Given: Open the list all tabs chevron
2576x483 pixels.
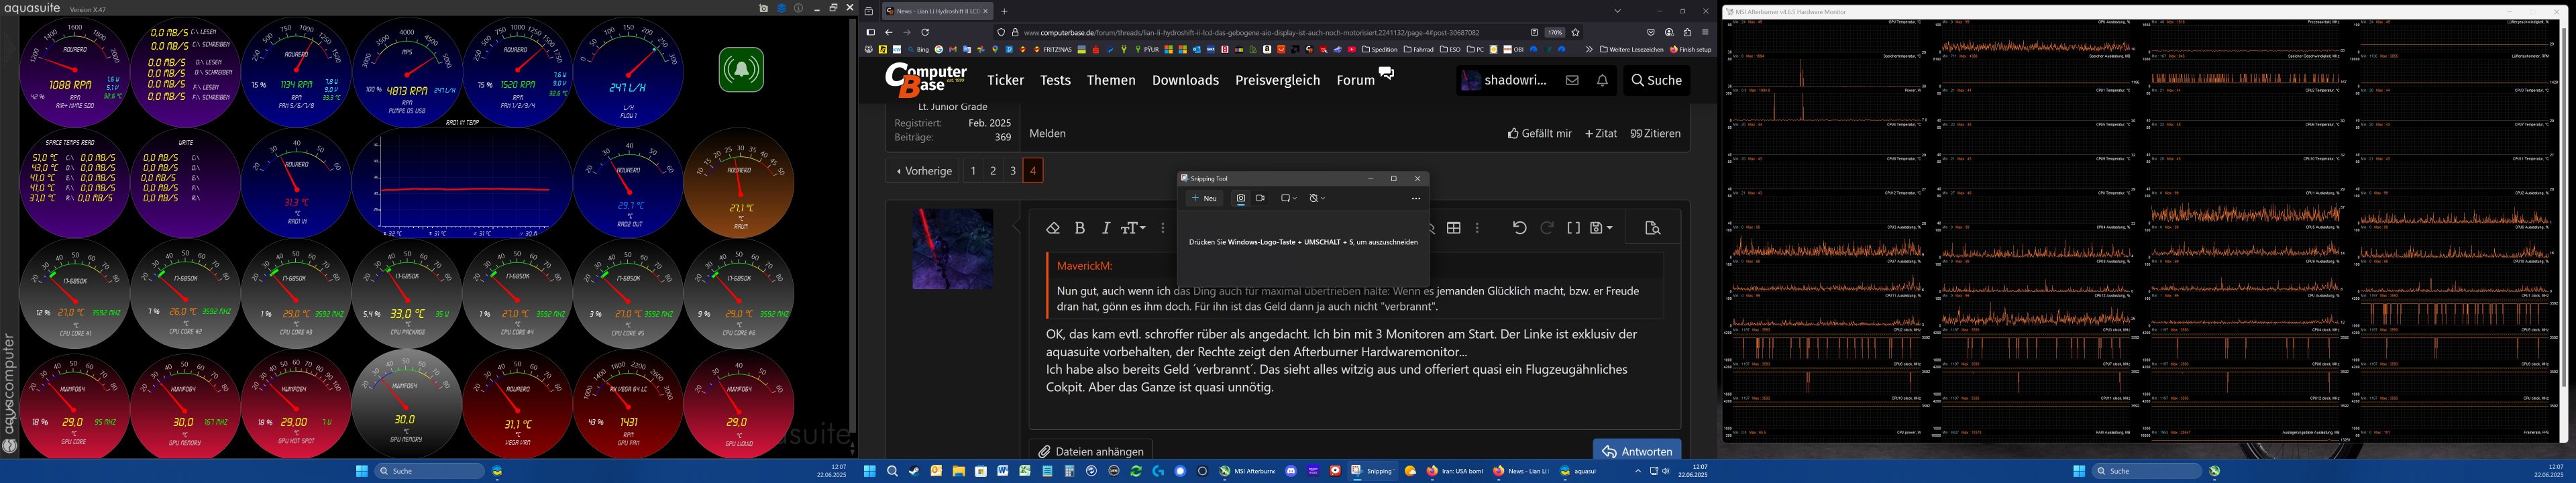Looking at the screenshot, I should (x=1617, y=11).
